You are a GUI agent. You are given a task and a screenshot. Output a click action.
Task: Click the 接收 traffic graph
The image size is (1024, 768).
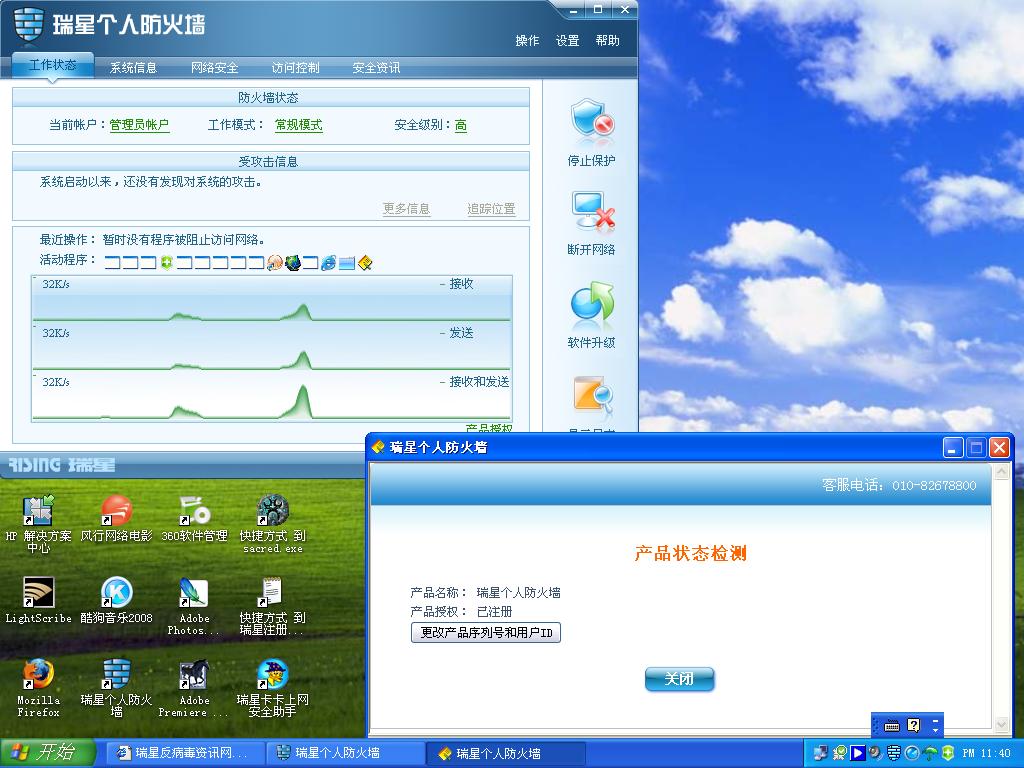272,298
